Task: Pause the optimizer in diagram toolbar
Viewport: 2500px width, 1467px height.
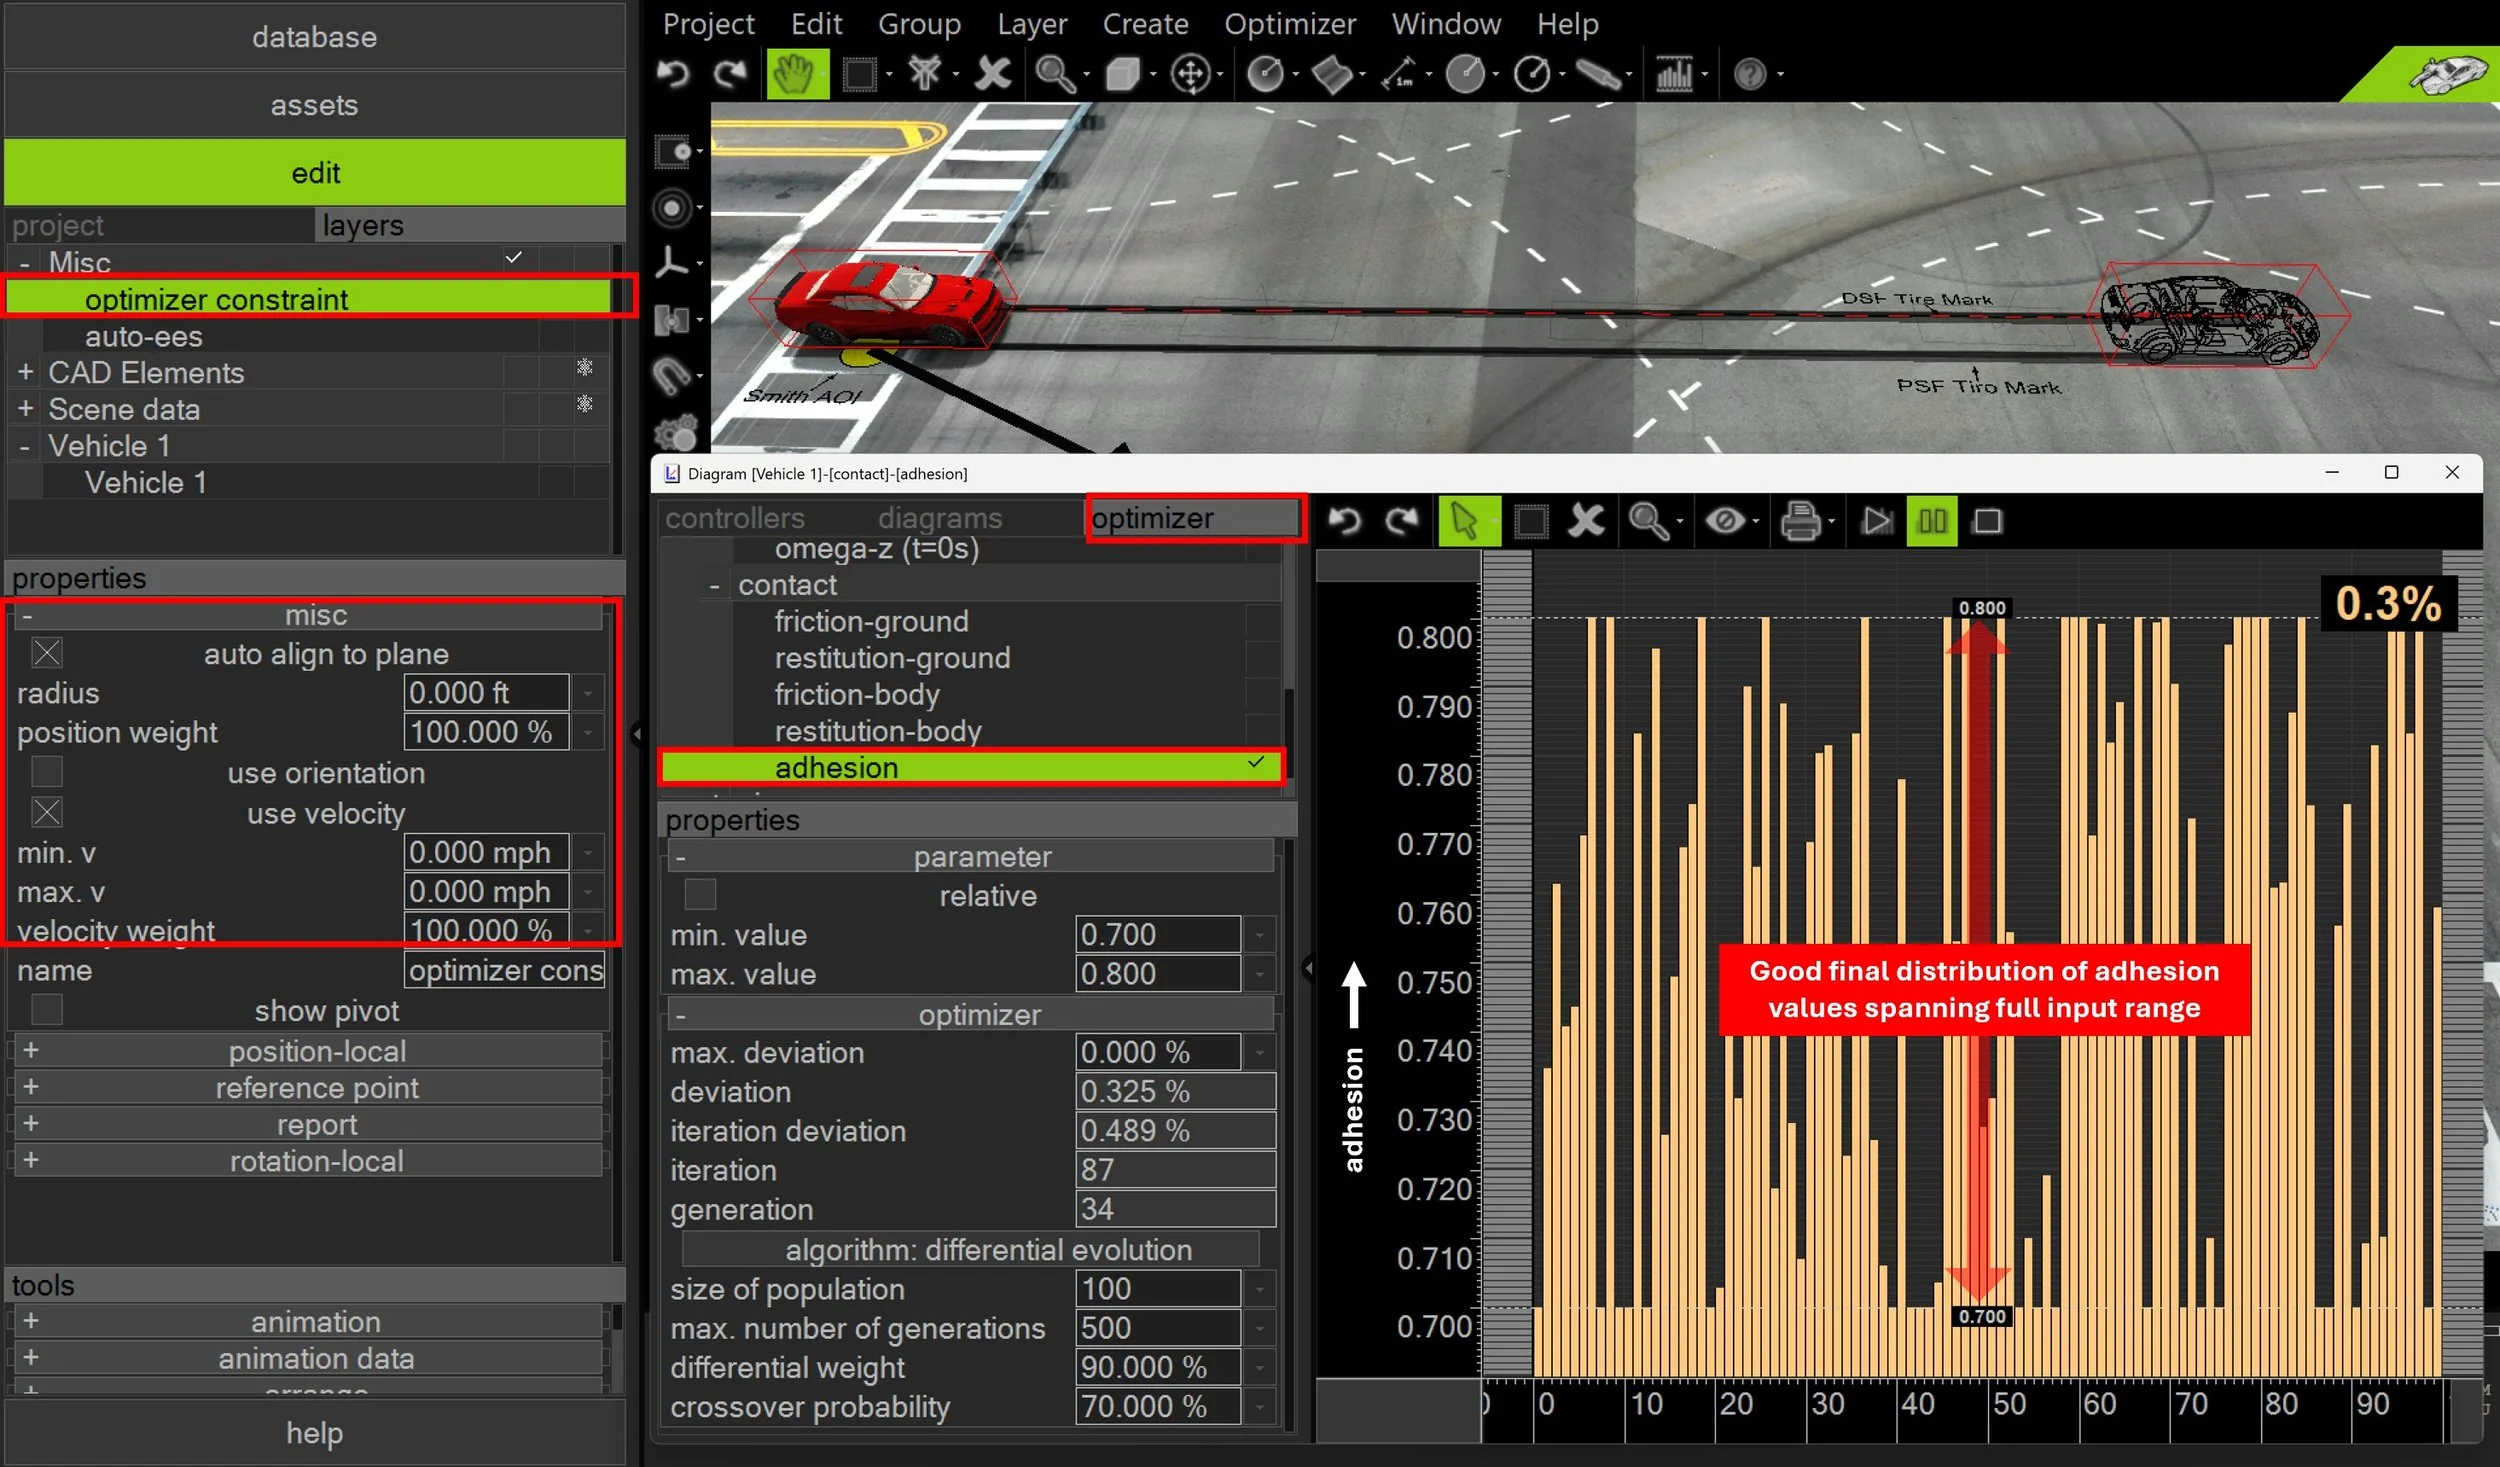Action: [x=1931, y=521]
